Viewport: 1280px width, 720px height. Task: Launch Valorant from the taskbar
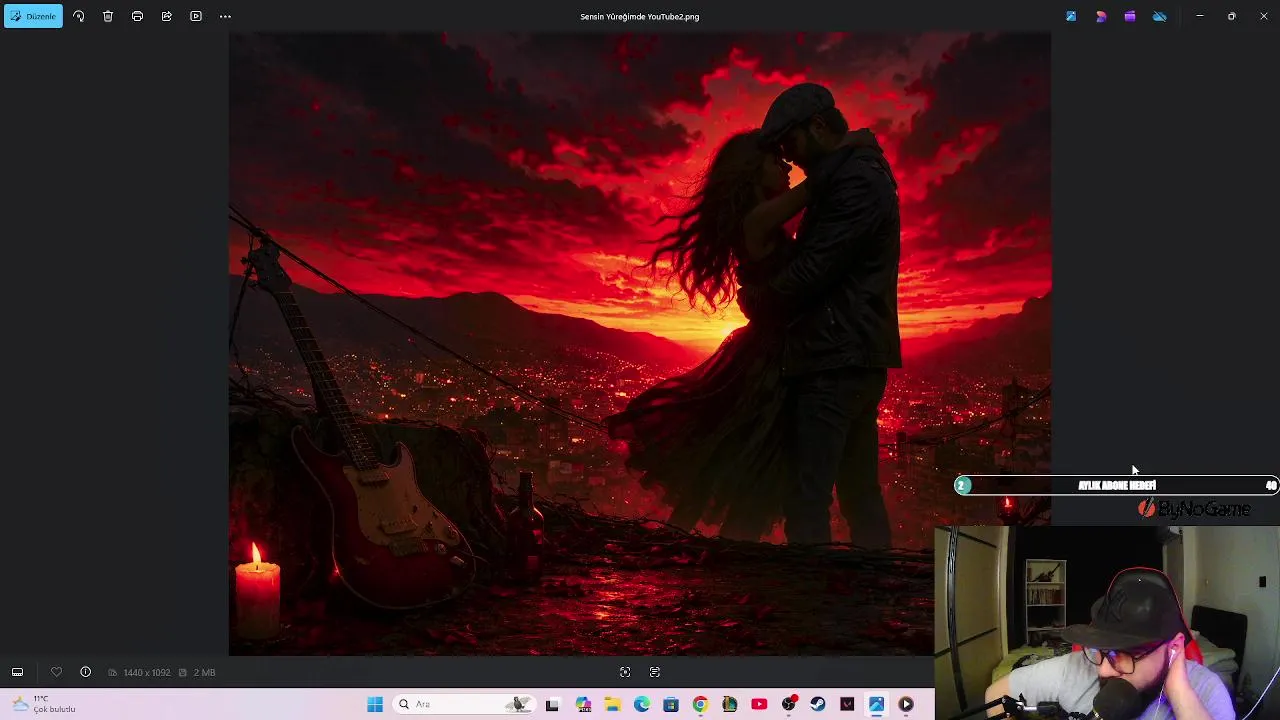[x=847, y=704]
